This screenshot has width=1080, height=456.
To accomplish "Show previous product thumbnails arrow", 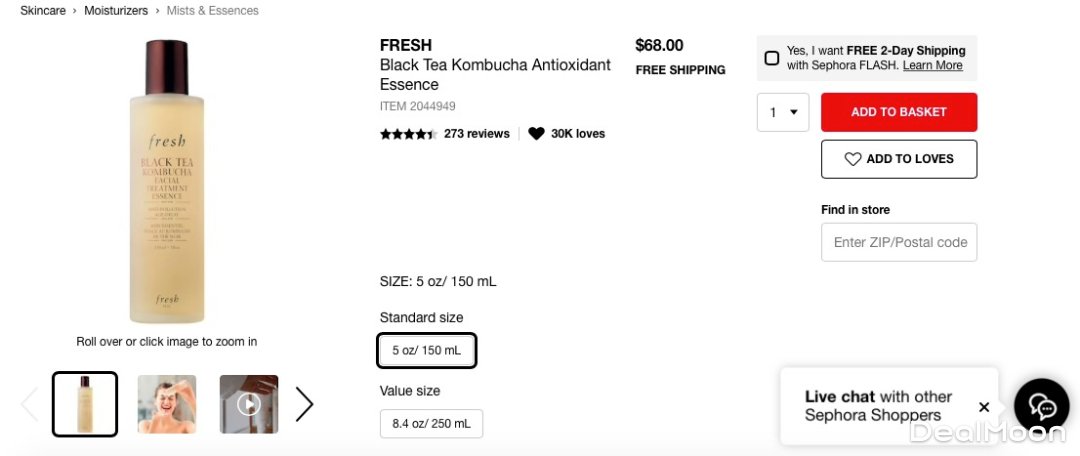I will pyautogui.click(x=29, y=404).
